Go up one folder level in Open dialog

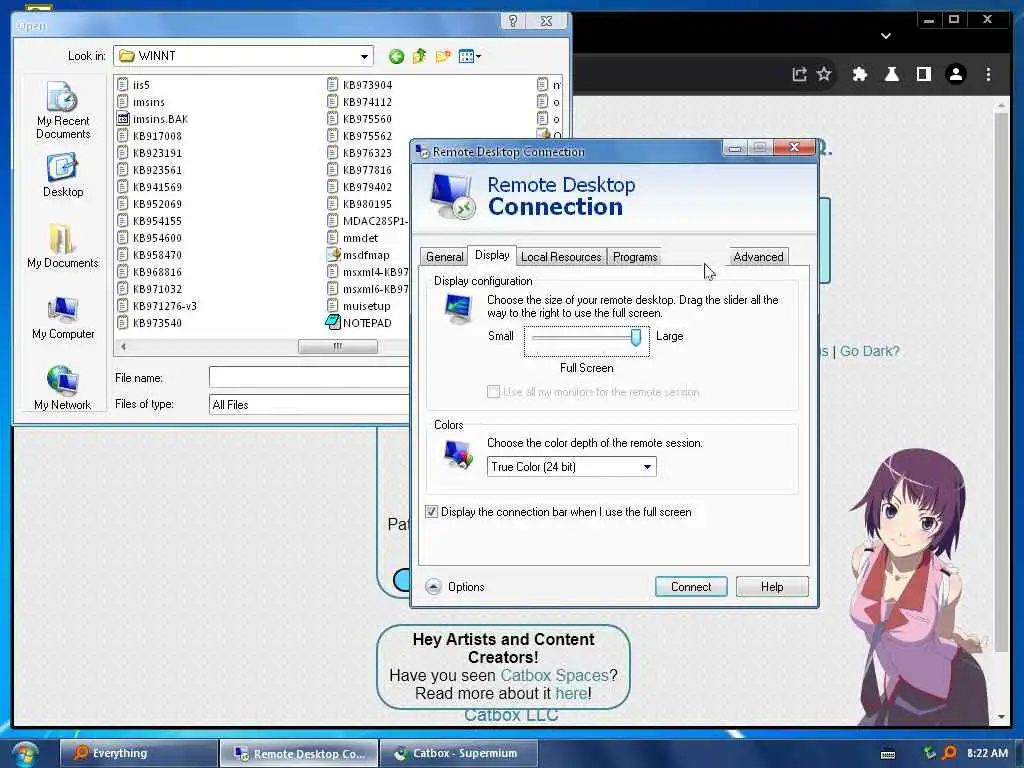coord(419,56)
